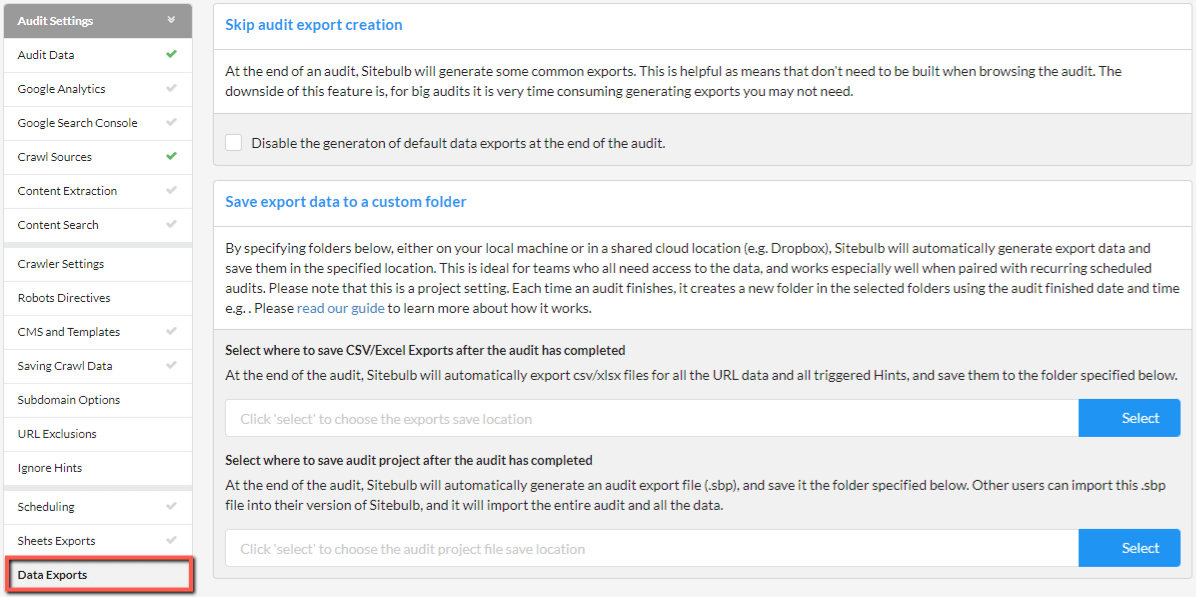Go to the Robots Directives section
This screenshot has width=1196, height=597.
click(x=98, y=298)
